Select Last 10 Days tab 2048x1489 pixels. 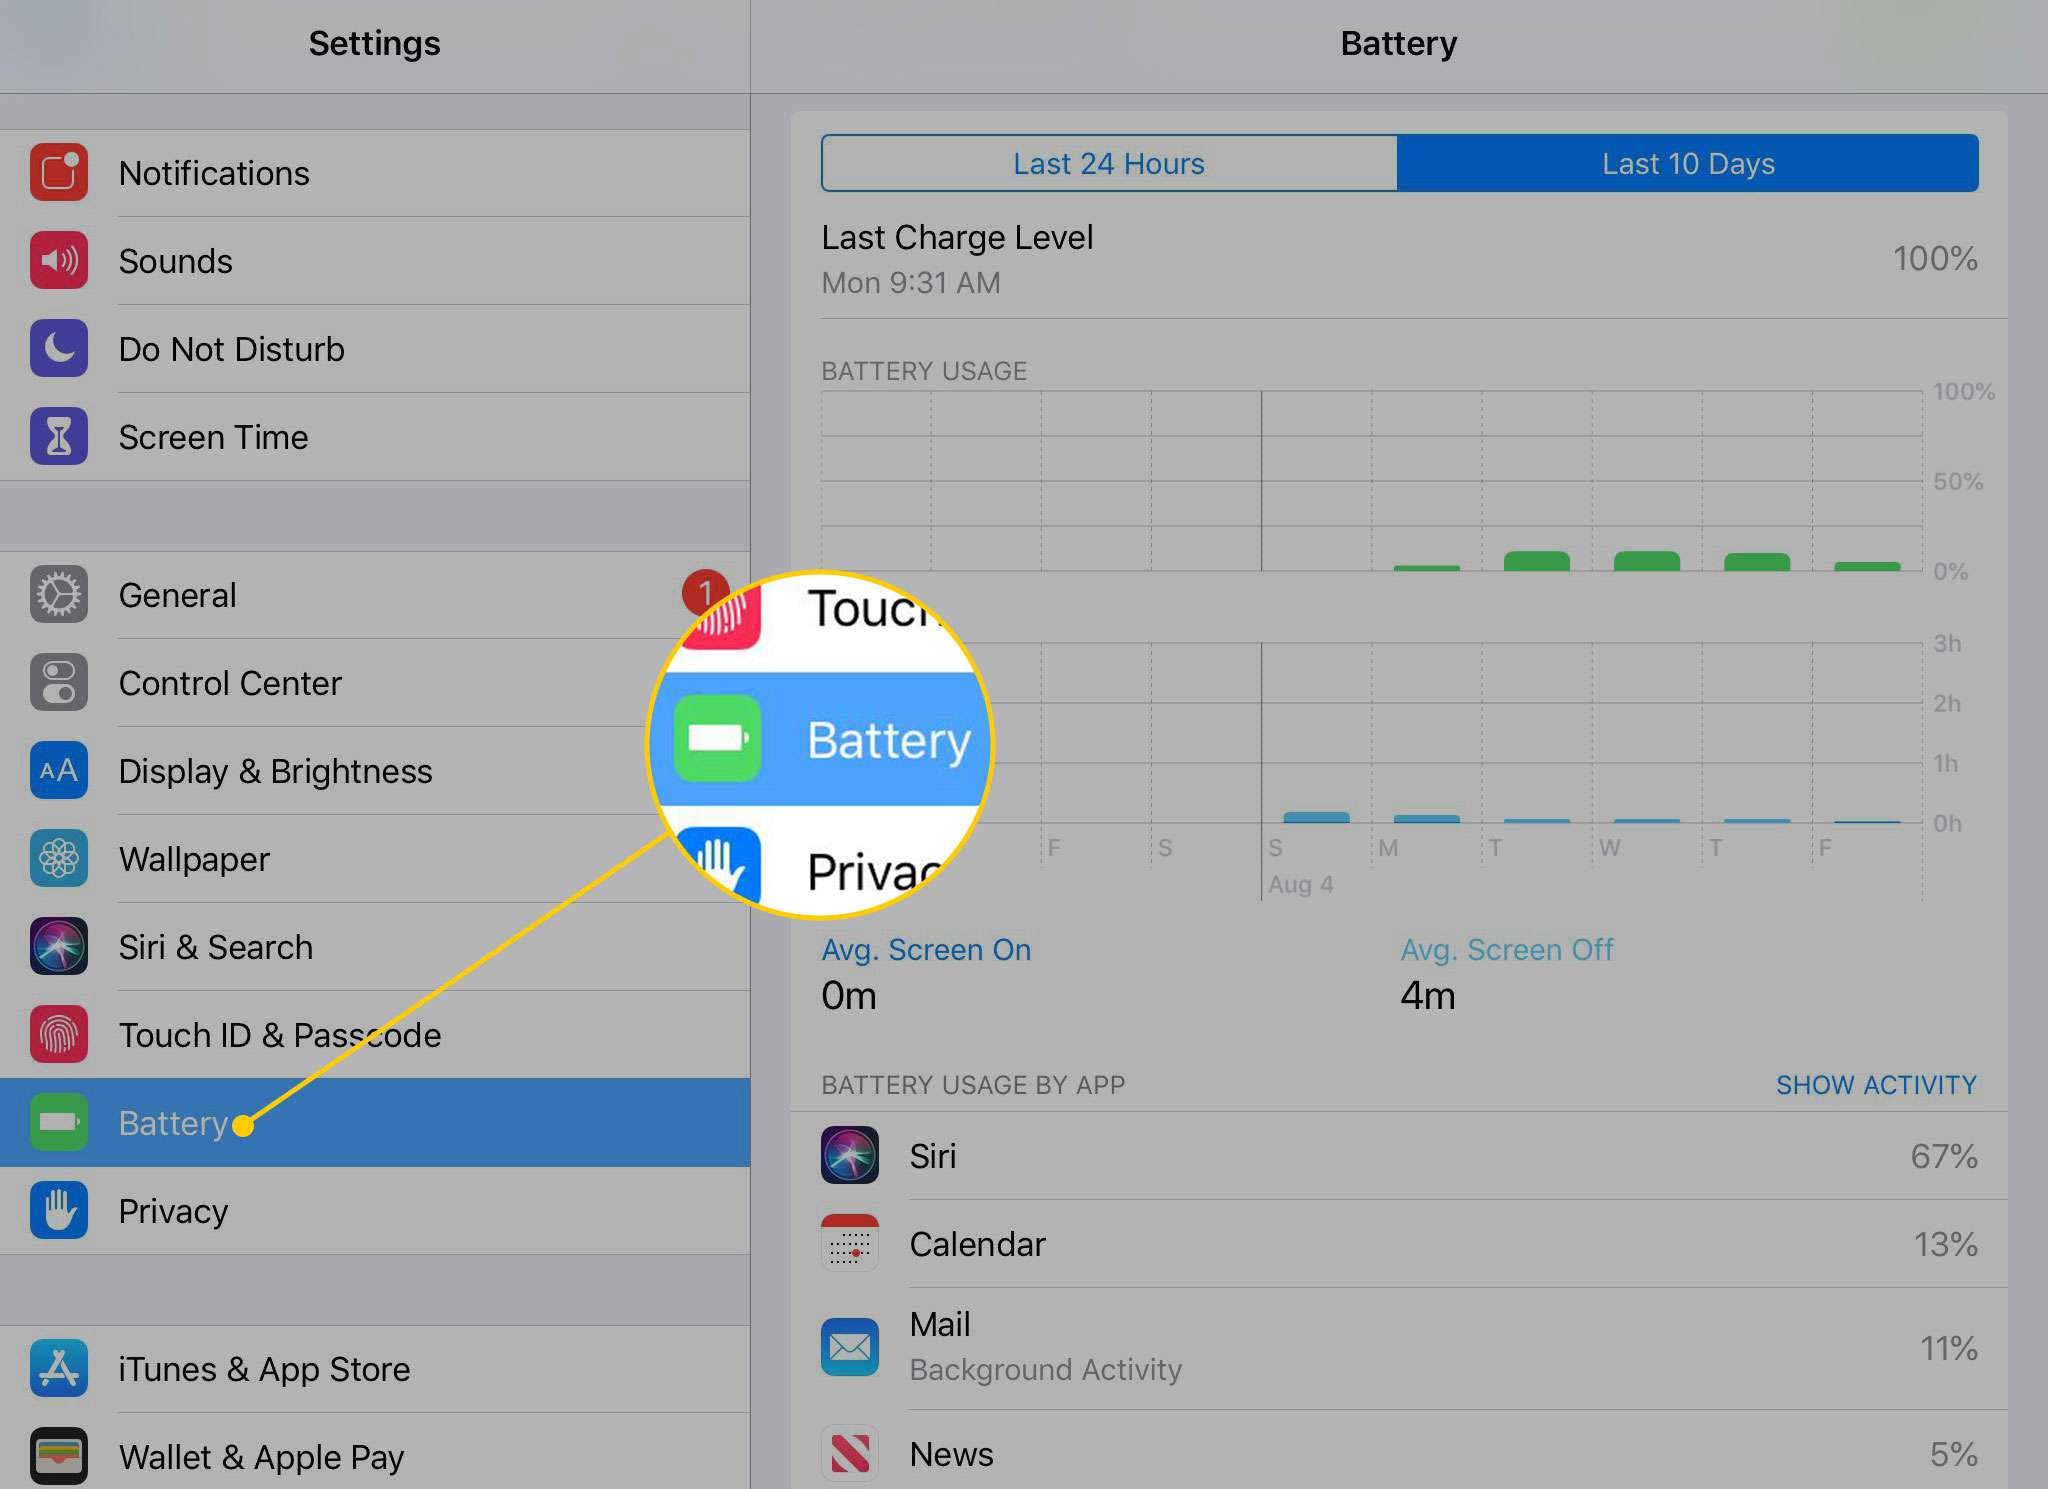coord(1689,162)
